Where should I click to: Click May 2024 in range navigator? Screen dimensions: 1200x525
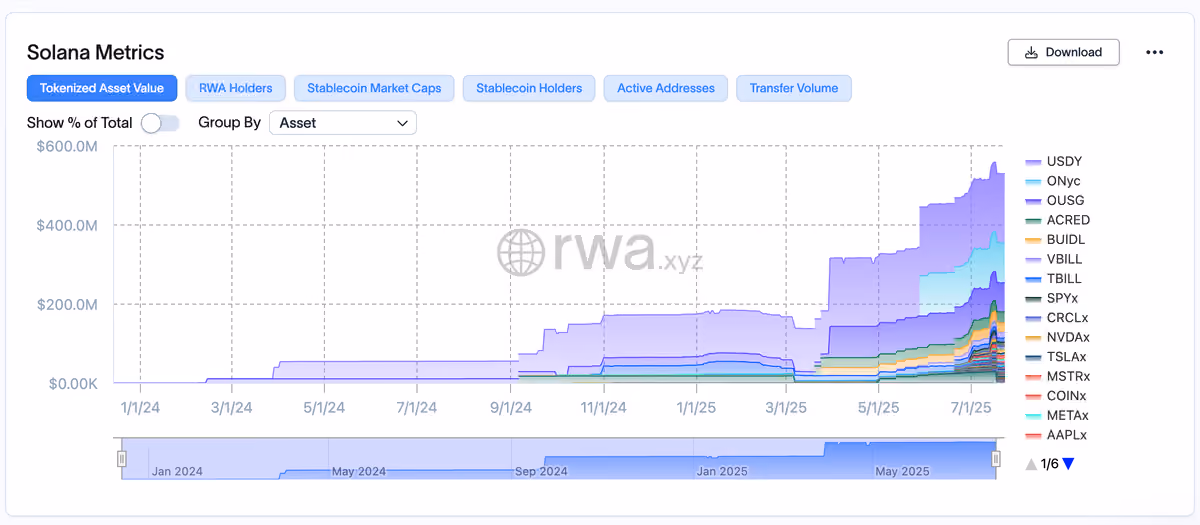tap(358, 471)
